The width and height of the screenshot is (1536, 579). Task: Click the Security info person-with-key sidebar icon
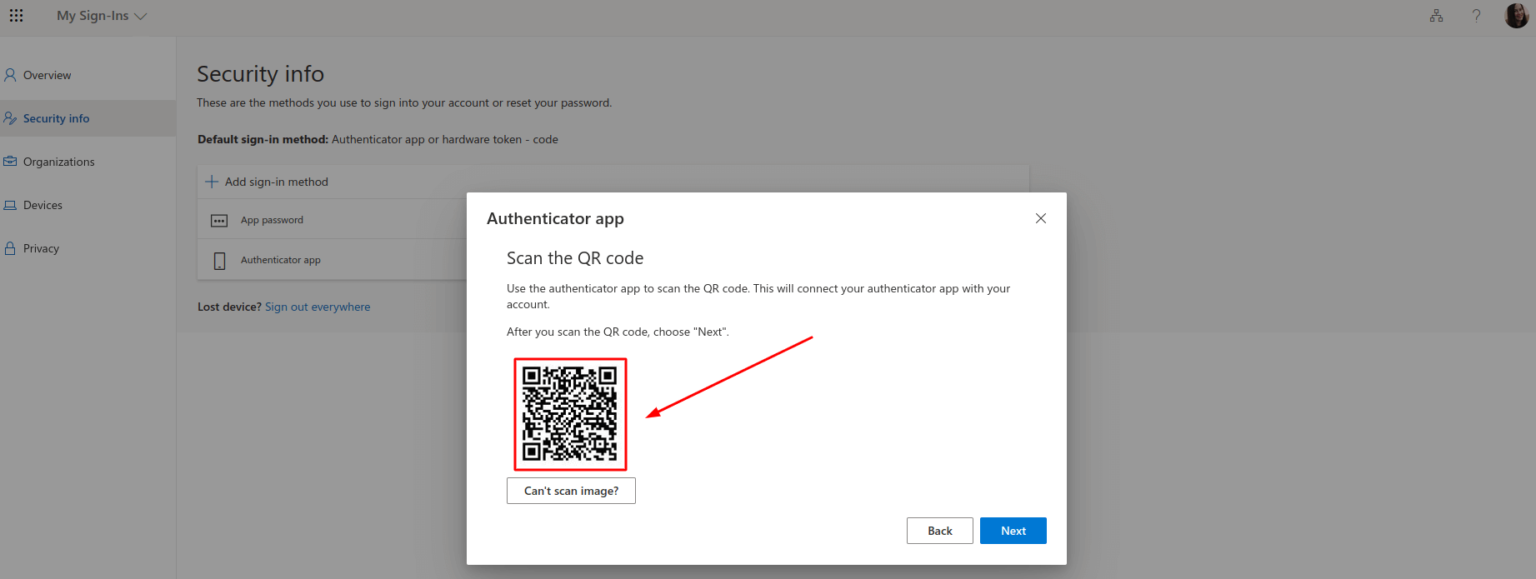click(x=10, y=117)
